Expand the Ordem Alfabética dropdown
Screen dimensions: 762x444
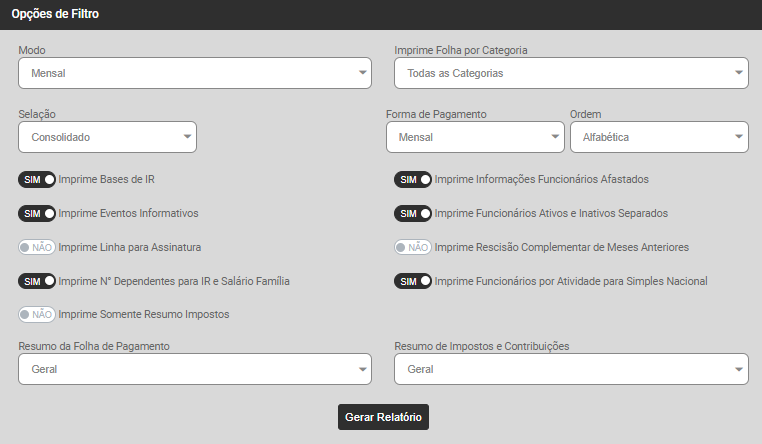pyautogui.click(x=658, y=137)
